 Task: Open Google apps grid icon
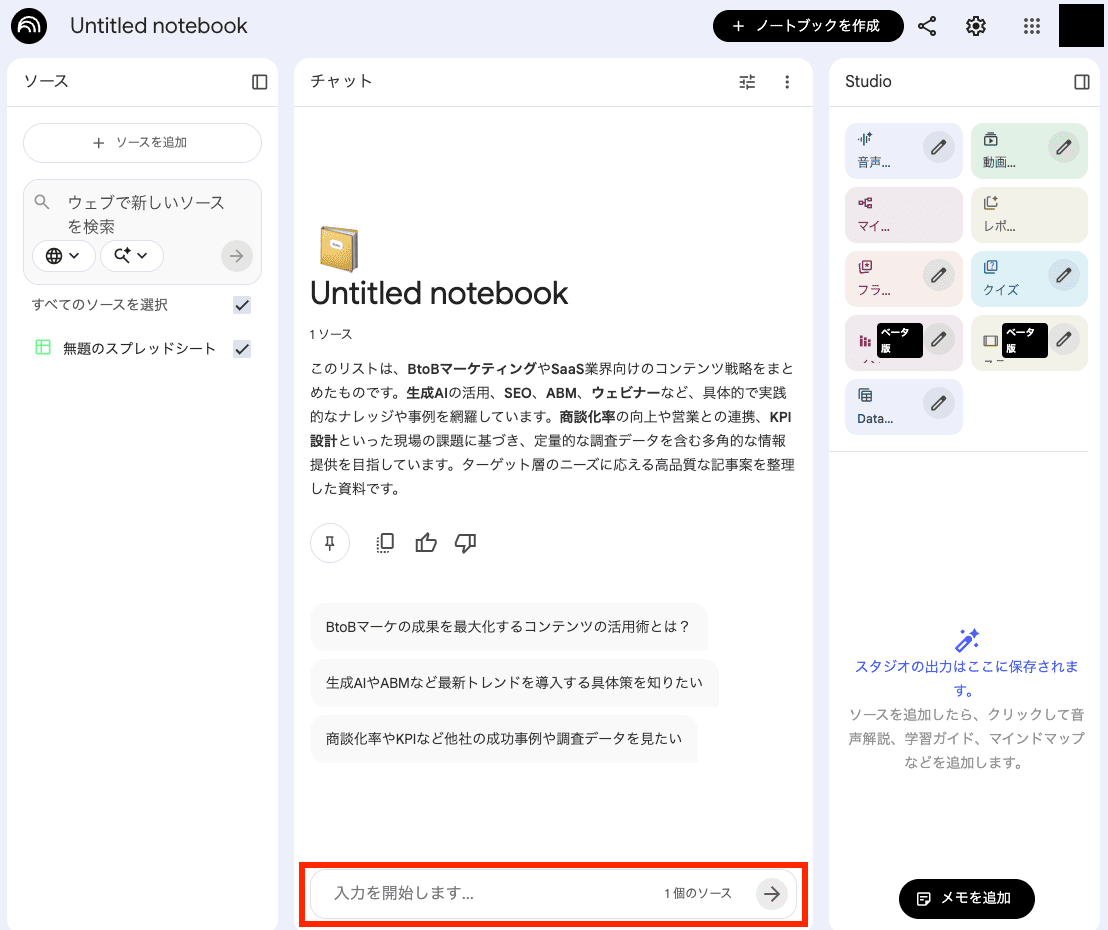[1032, 26]
